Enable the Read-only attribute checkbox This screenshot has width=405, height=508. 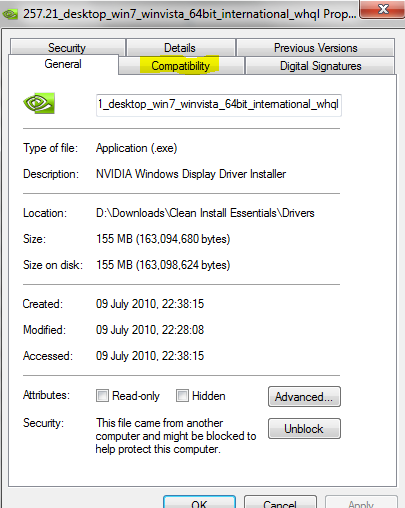102,396
